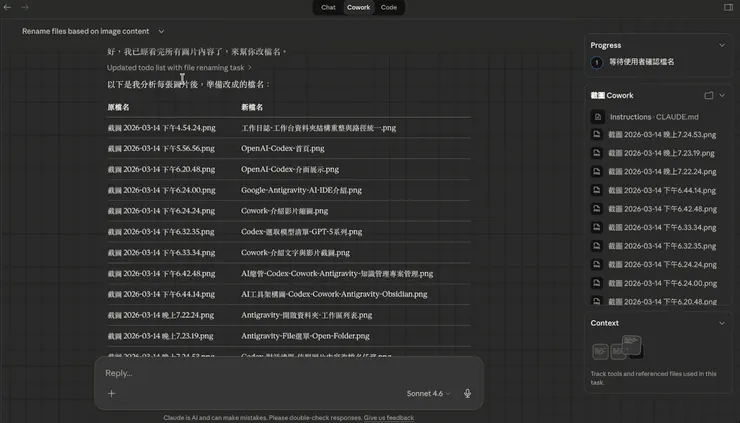
Task: Click table cell OpenAI-Codex-首頁.png
Action: coord(283,148)
